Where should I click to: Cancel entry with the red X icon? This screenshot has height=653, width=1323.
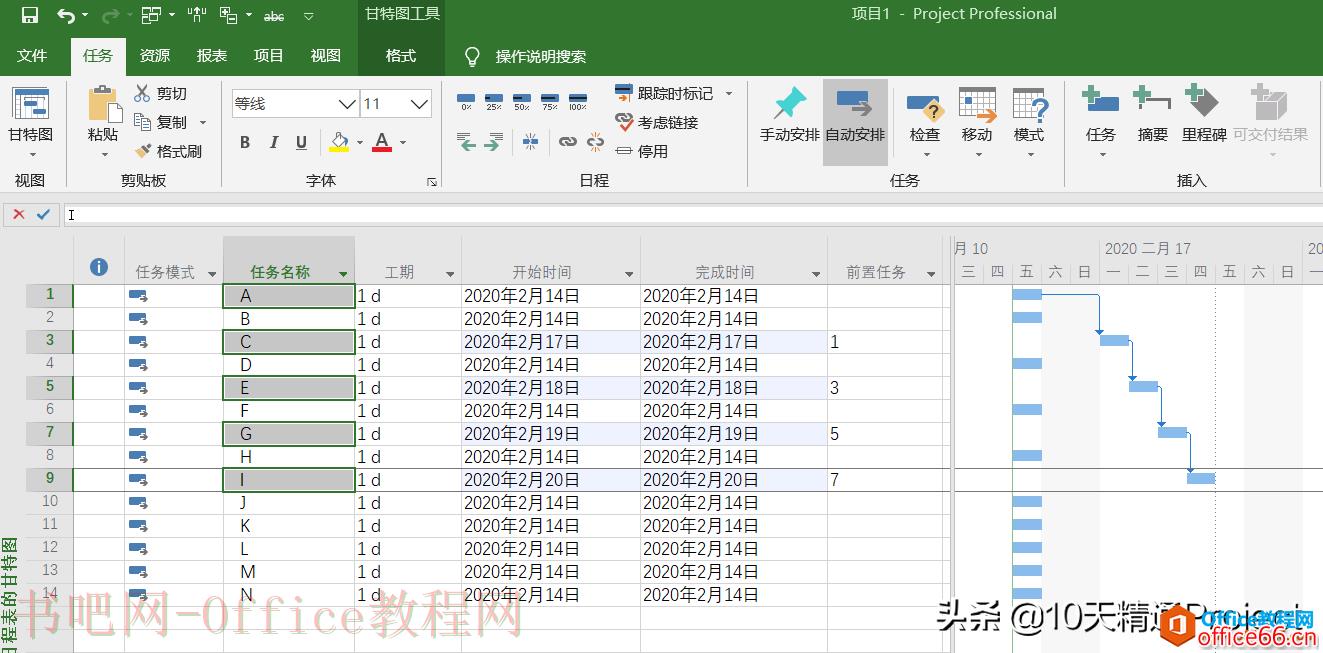point(19,214)
